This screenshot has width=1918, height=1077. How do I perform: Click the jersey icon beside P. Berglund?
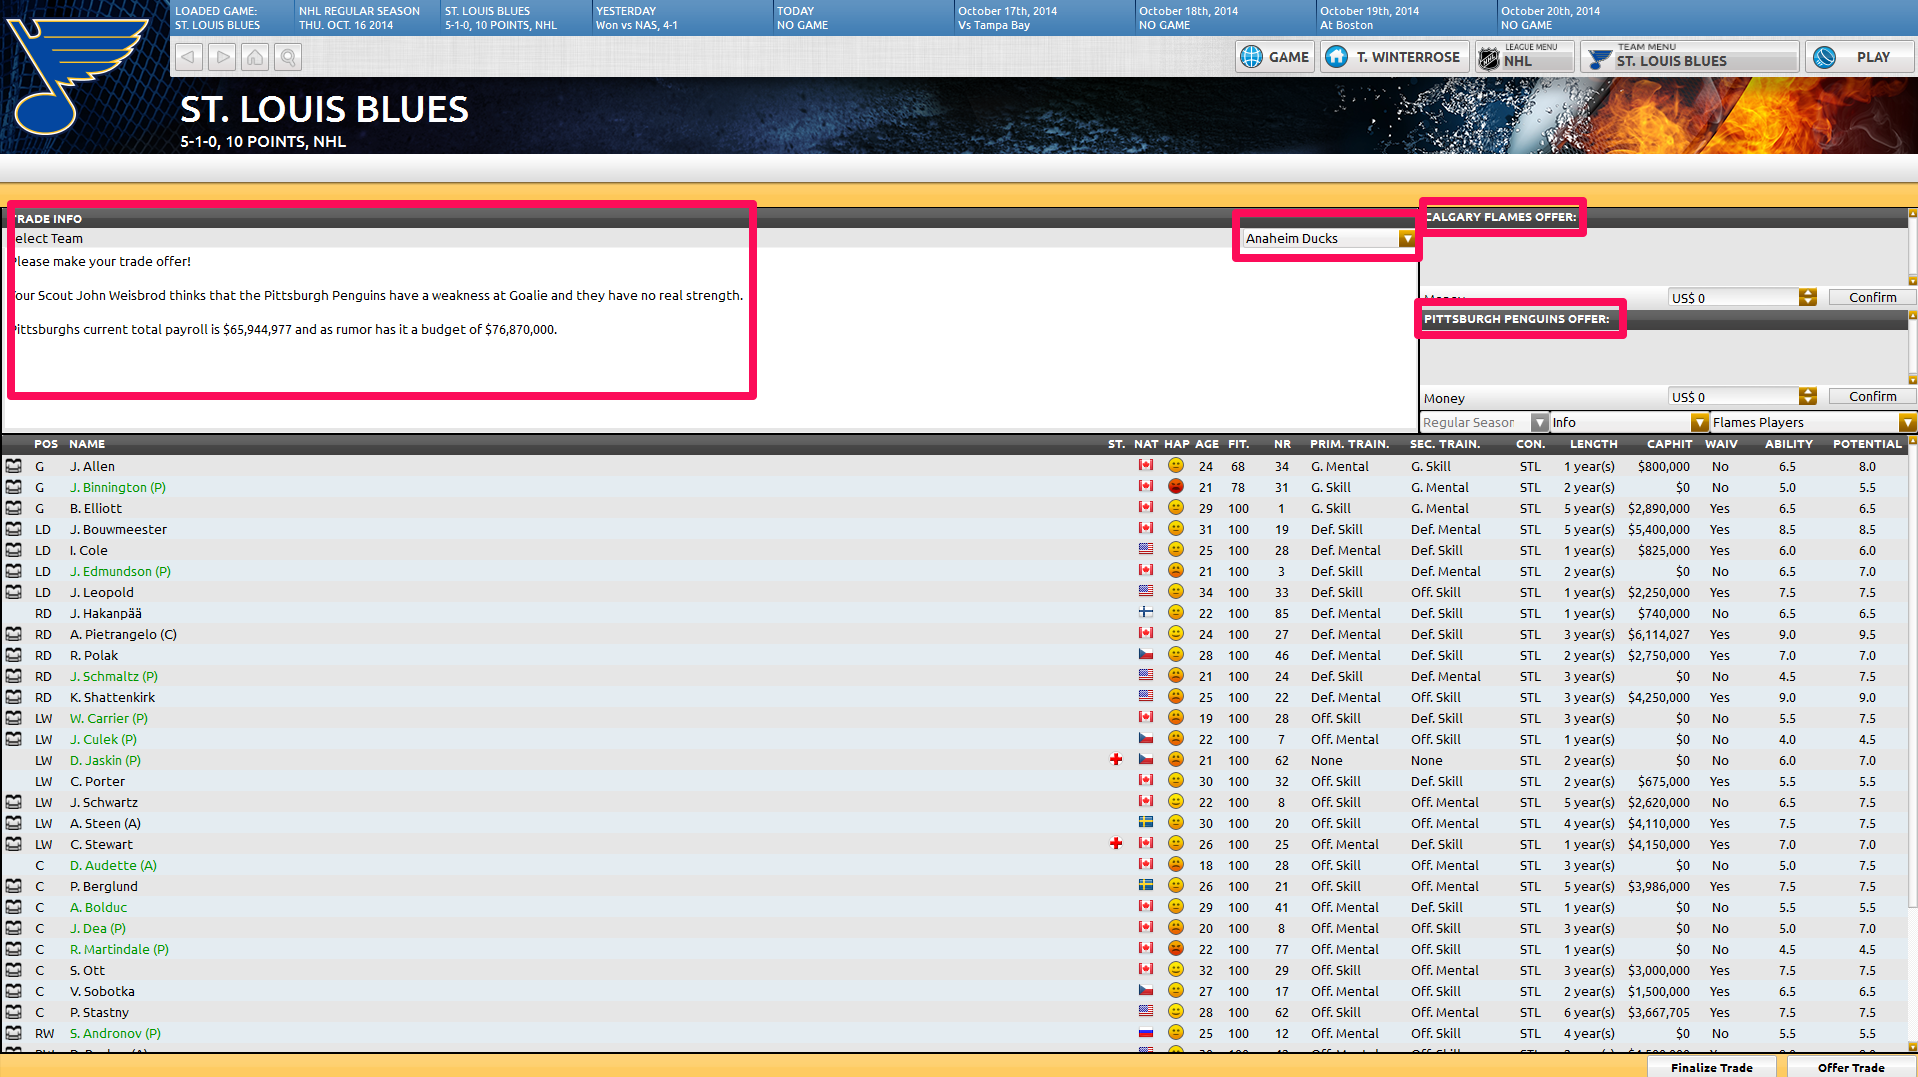coord(13,886)
